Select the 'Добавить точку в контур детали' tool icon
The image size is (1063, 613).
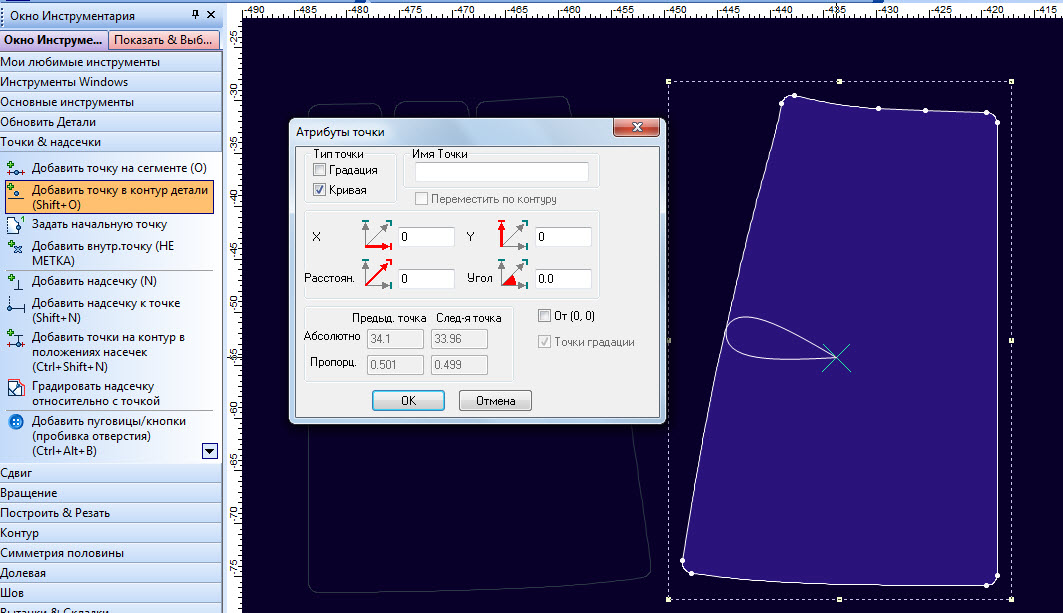14,191
